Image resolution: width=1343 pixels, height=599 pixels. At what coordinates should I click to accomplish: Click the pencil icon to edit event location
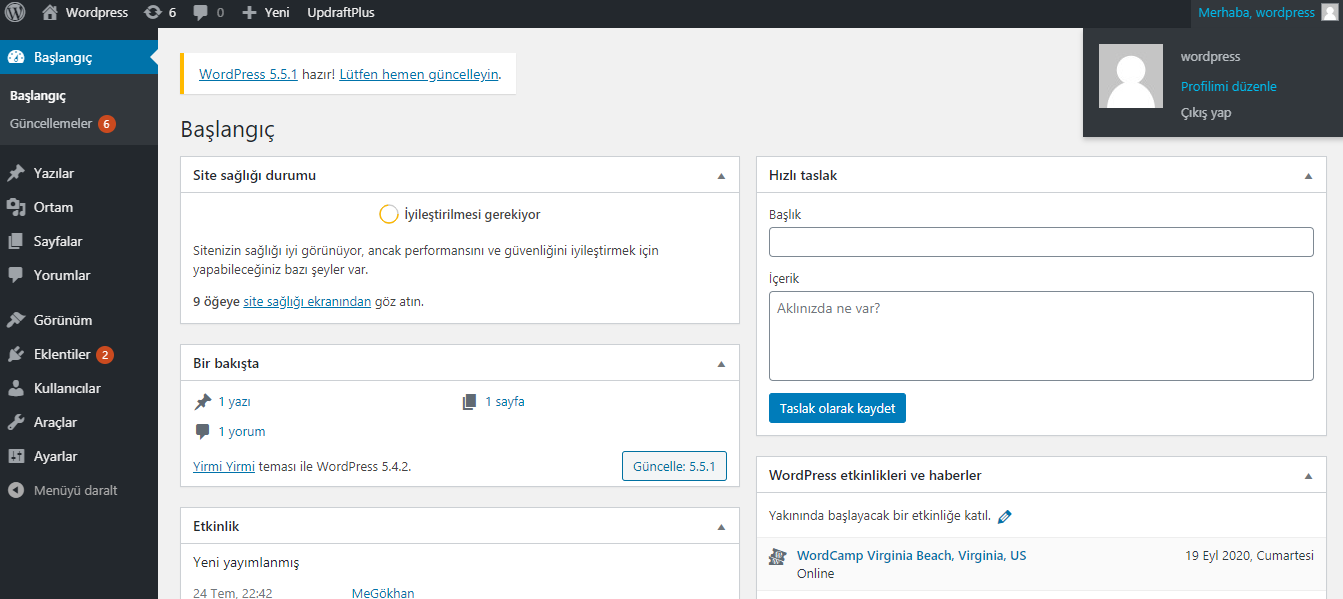[x=1005, y=516]
